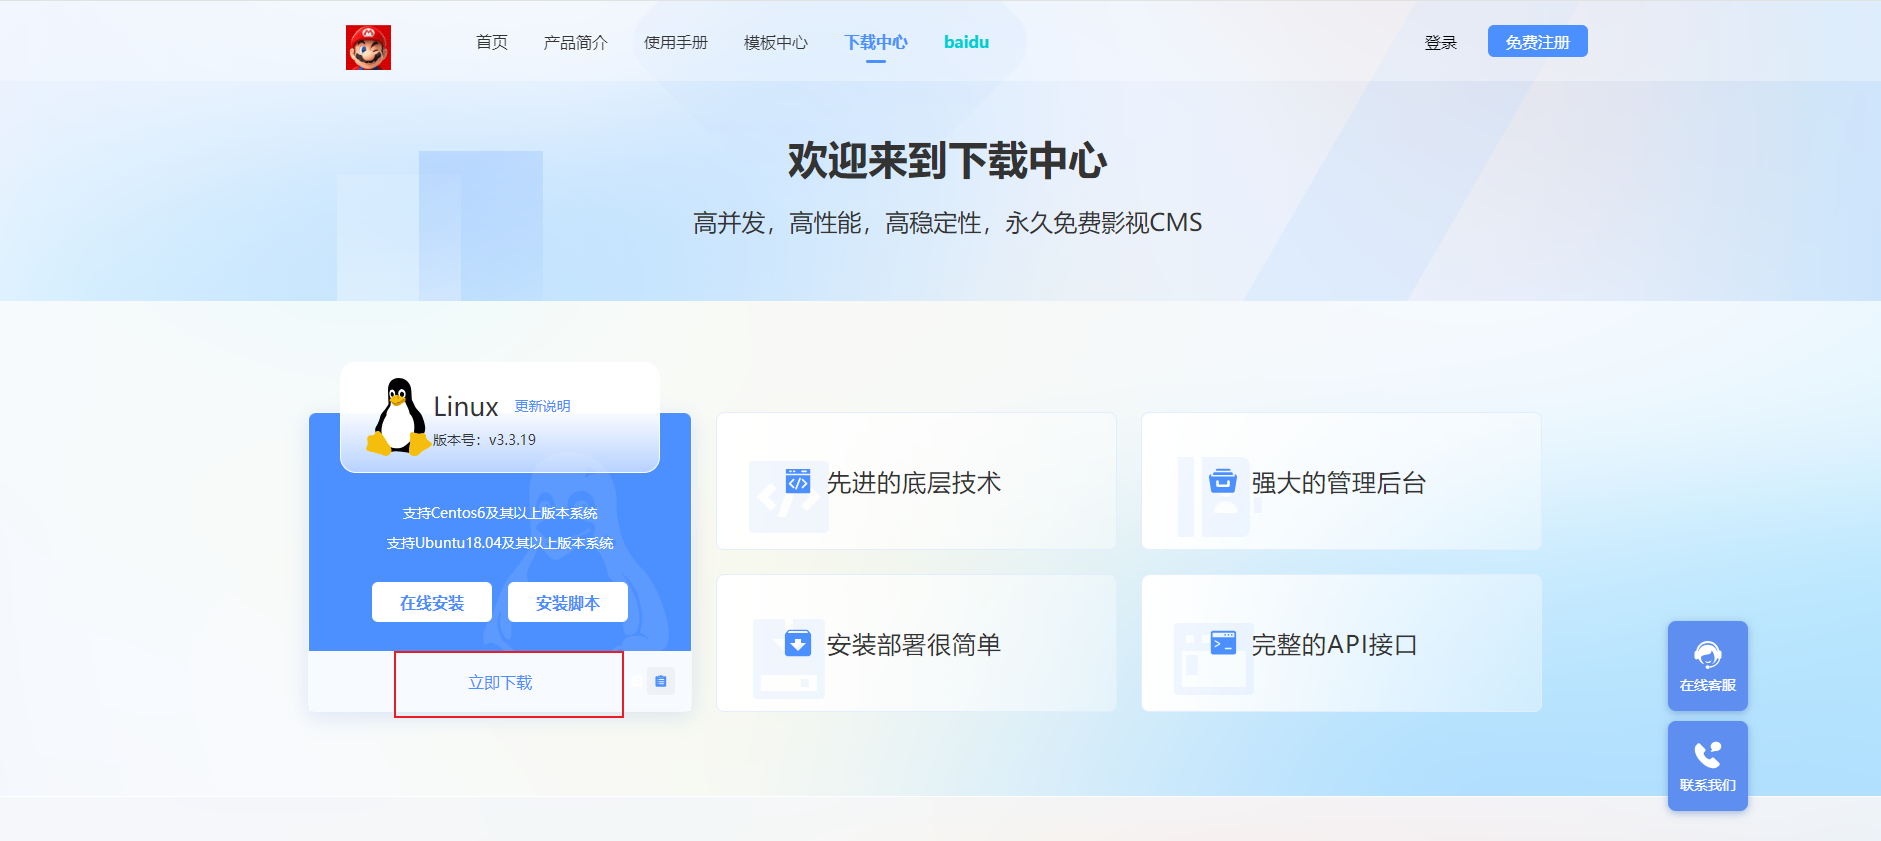The width and height of the screenshot is (1881, 841).
Task: Click the download icon of 安装部署很简单
Action: coord(798,643)
